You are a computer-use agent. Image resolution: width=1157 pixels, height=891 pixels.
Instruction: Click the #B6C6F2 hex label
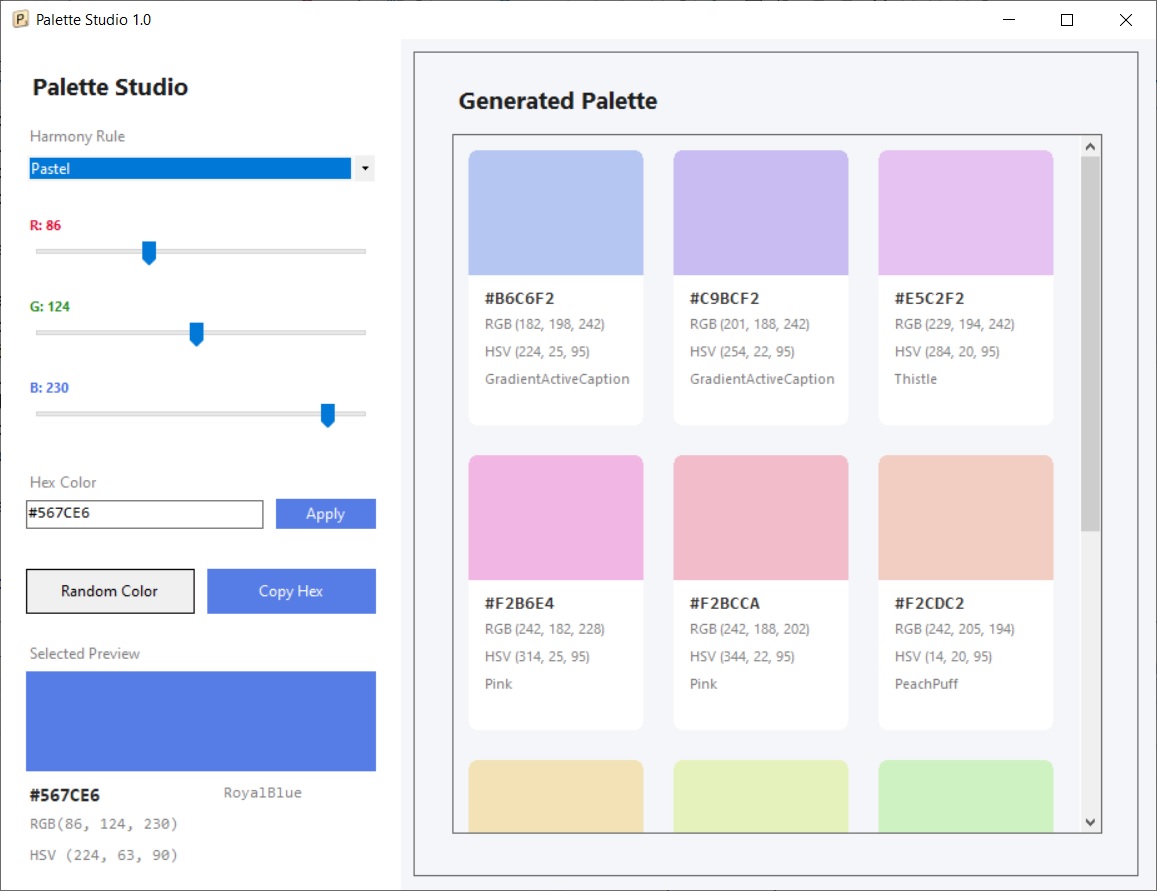pyautogui.click(x=519, y=298)
